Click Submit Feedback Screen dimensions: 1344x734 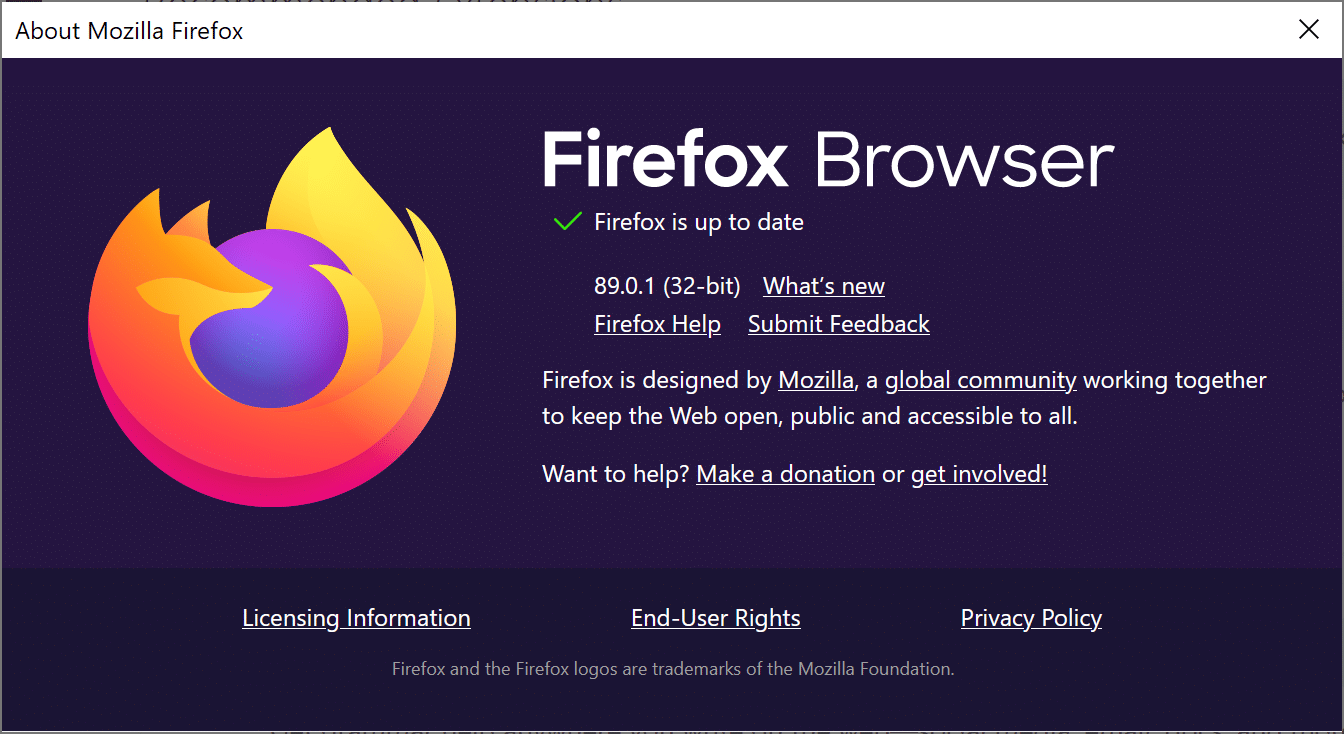[x=838, y=324]
